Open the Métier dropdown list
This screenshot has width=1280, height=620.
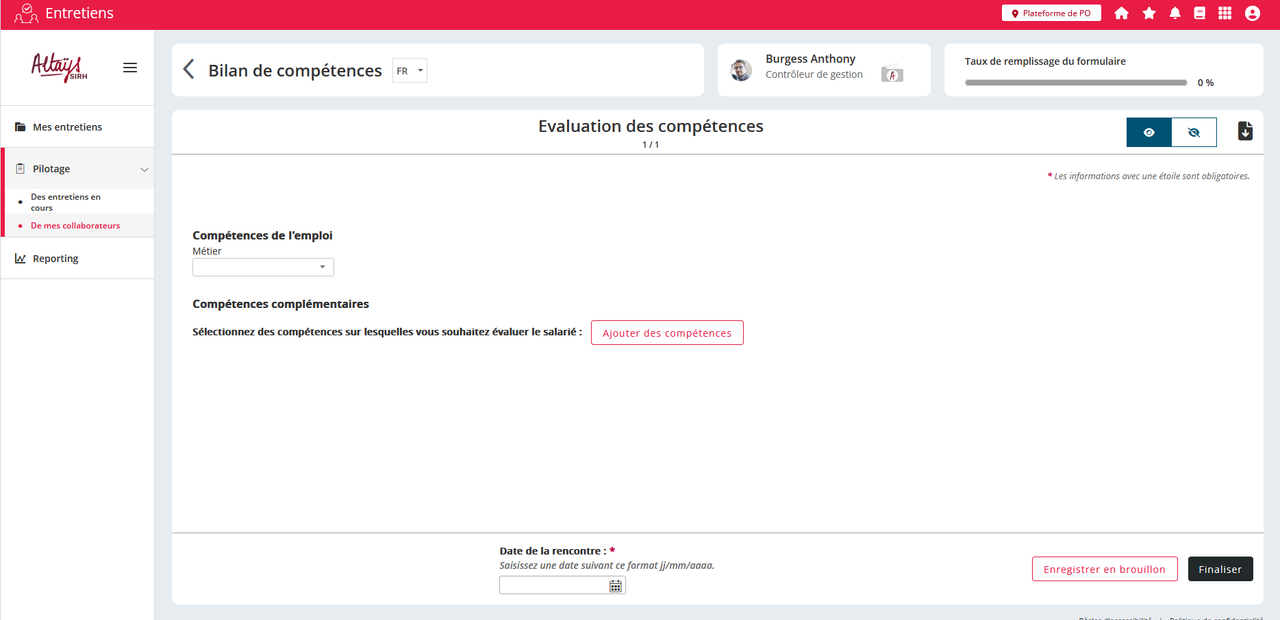tap(263, 267)
